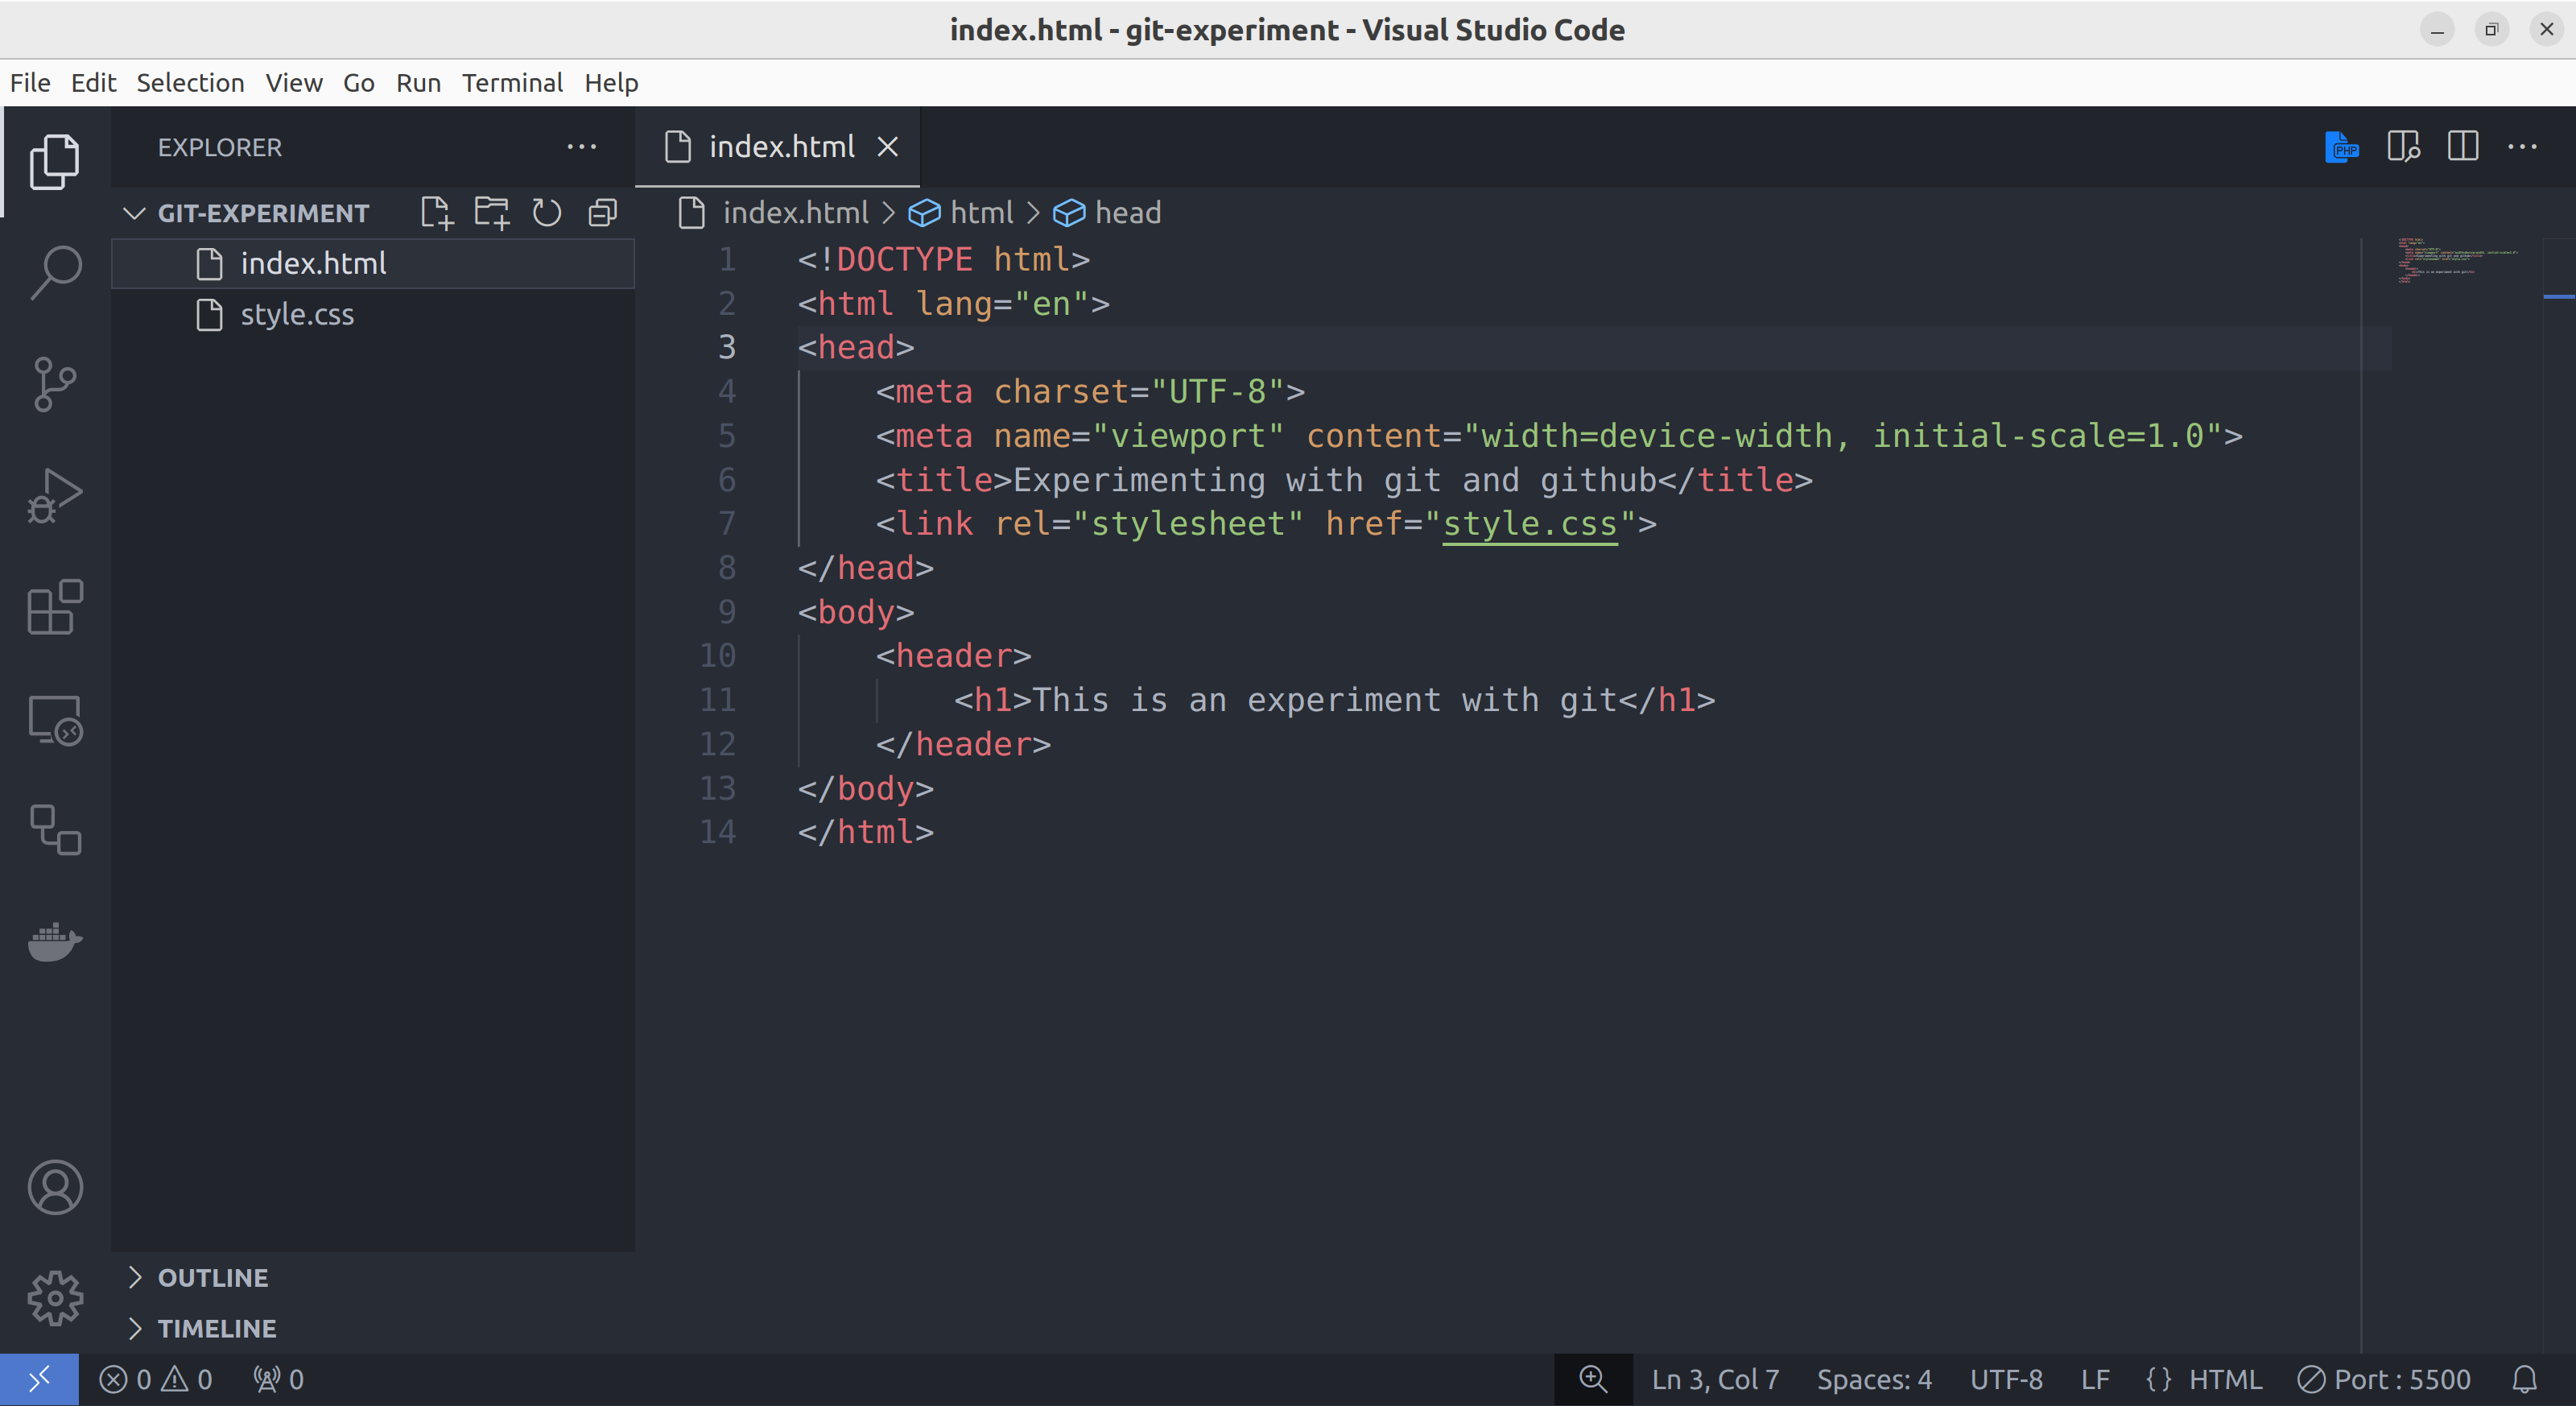
Task: Change indentation via Spaces: 4
Action: click(1874, 1380)
